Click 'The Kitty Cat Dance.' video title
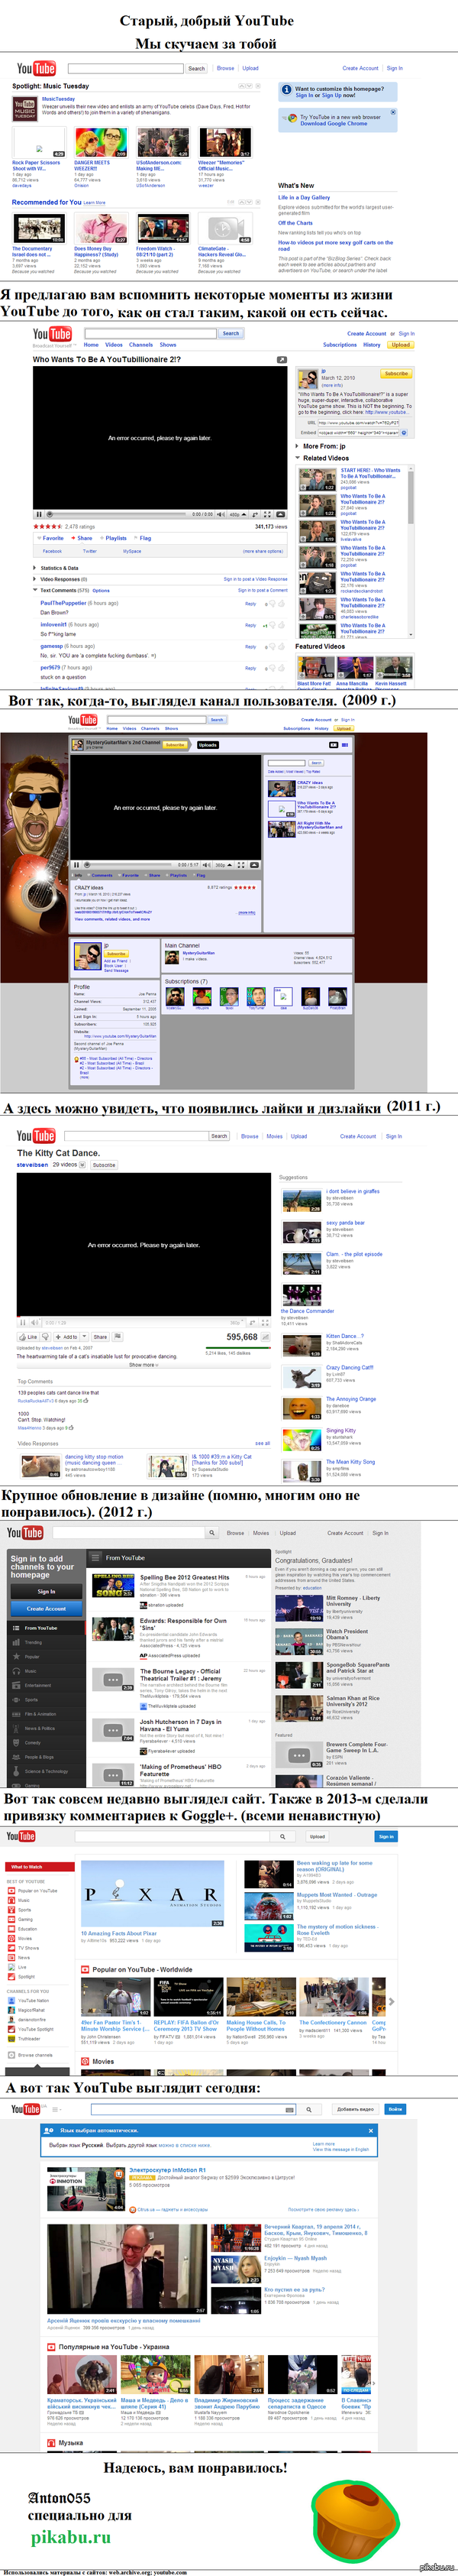 (x=58, y=1153)
